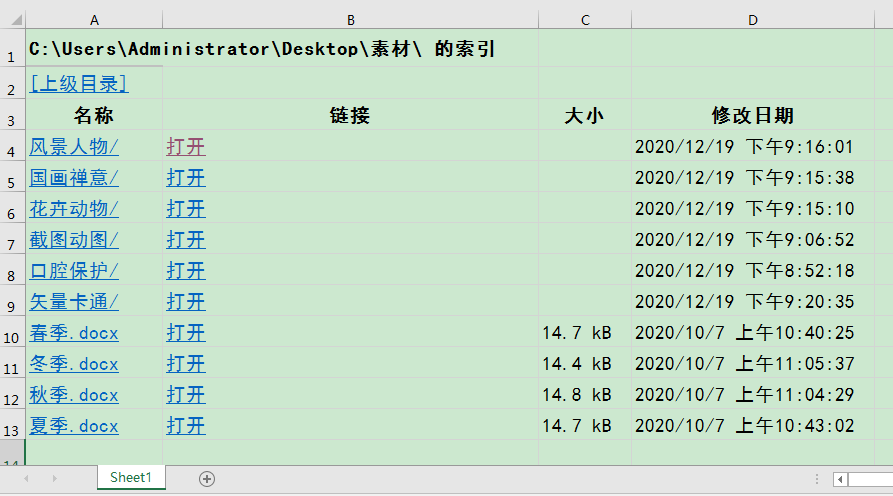
Task: Select the 修改日期 header cell
Action: pos(753,115)
